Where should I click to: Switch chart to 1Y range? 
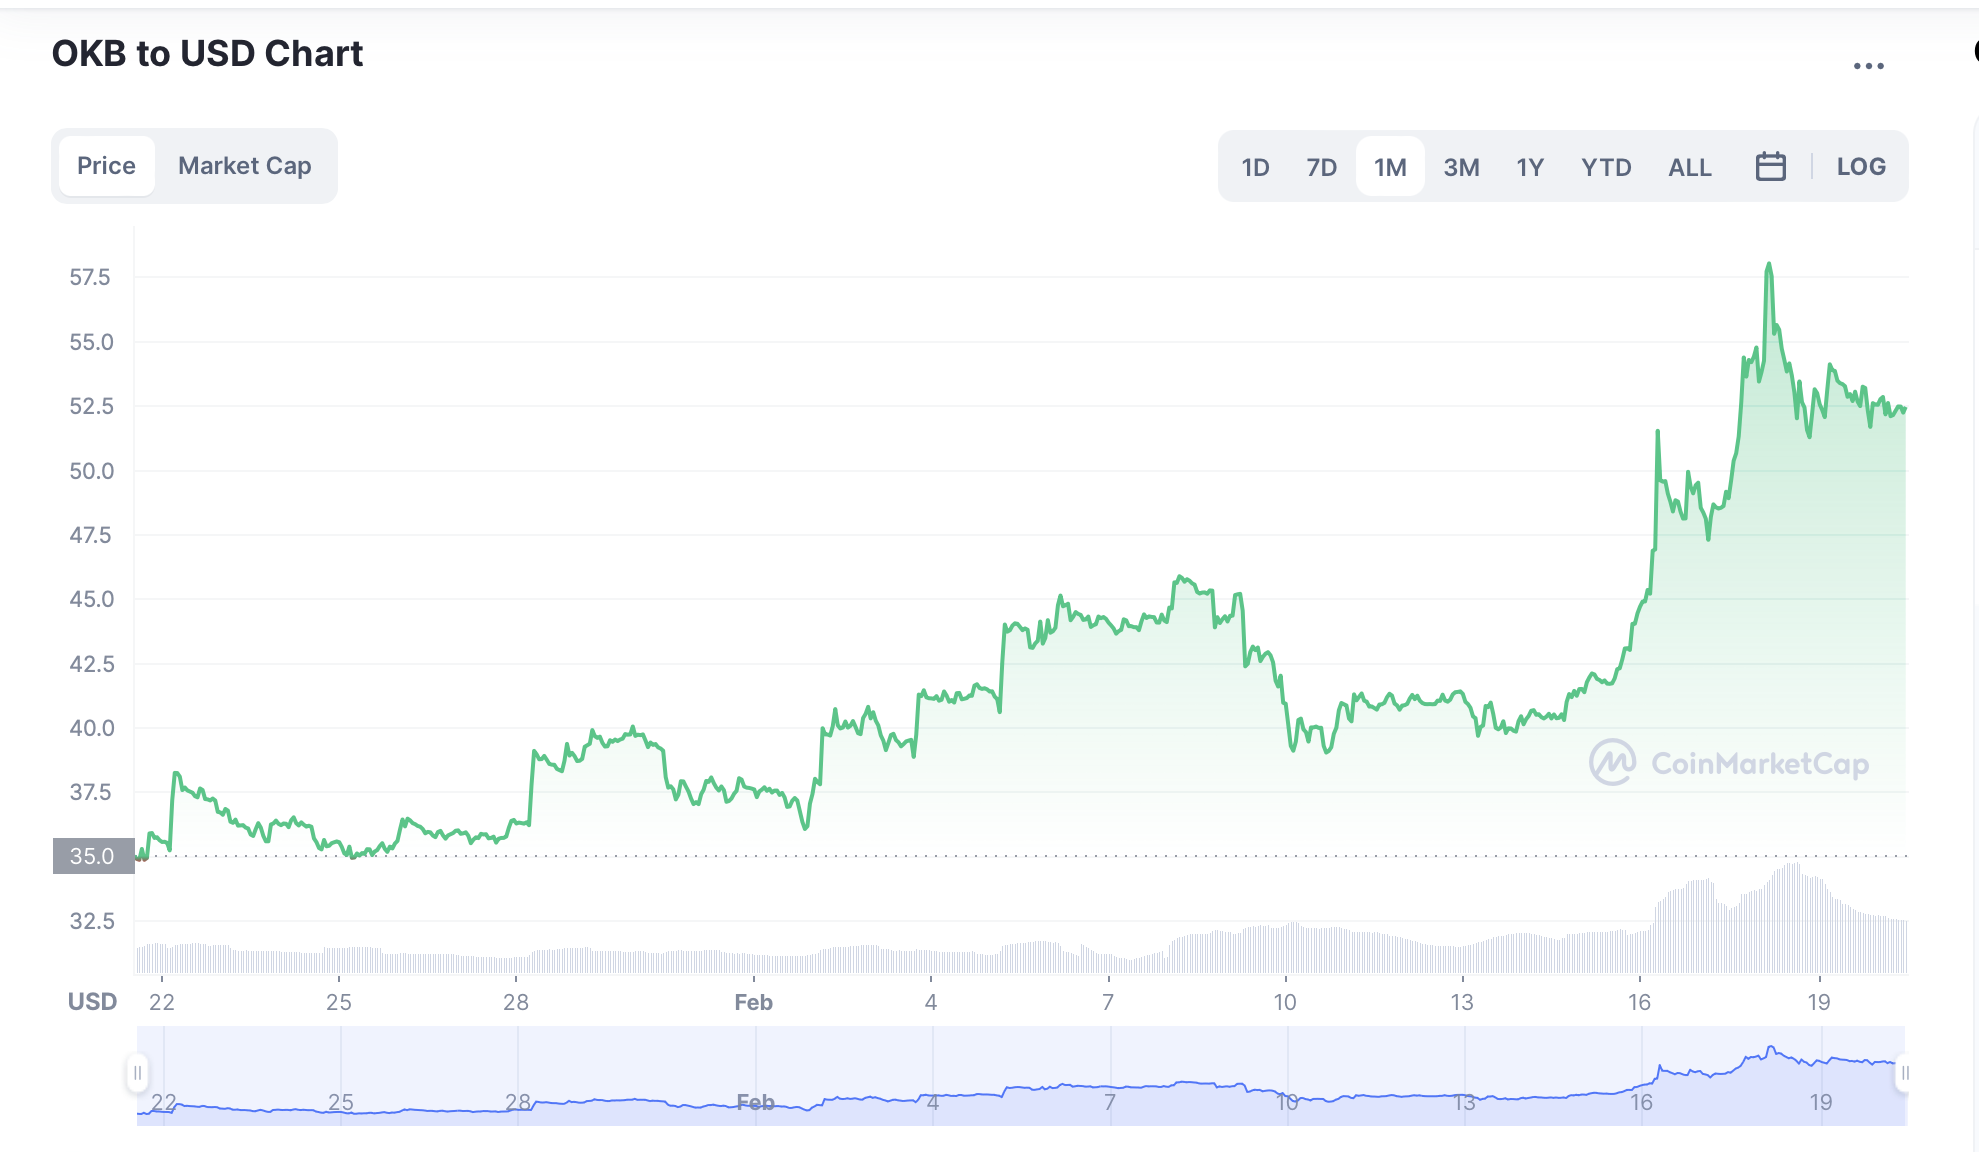coord(1530,167)
